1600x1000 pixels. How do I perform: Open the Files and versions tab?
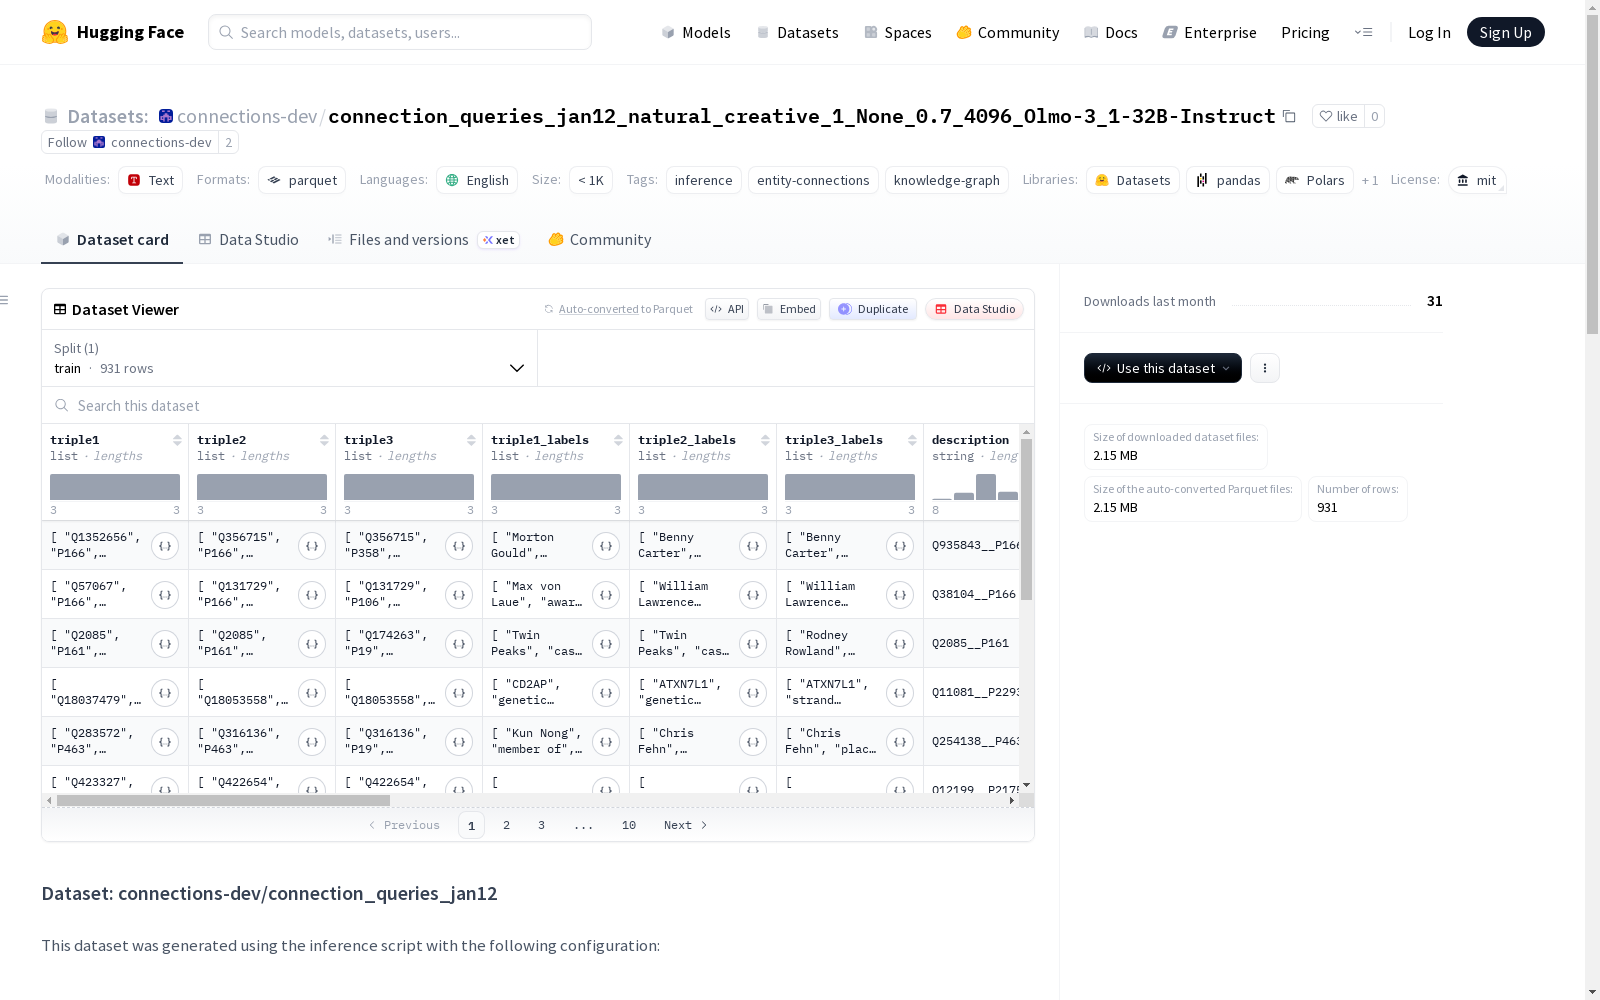coord(423,240)
